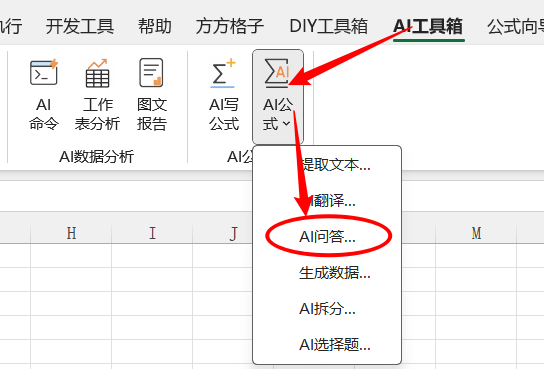Viewport: 544px width, 369px height.
Task: Open the 公式向导 ribbon tab
Action: tap(516, 26)
